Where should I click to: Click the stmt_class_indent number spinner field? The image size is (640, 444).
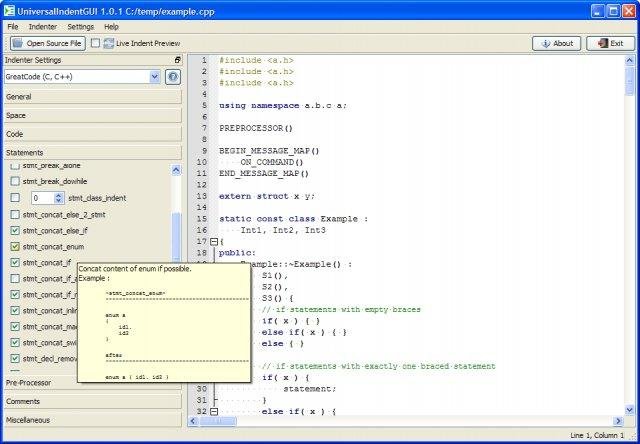[41, 198]
